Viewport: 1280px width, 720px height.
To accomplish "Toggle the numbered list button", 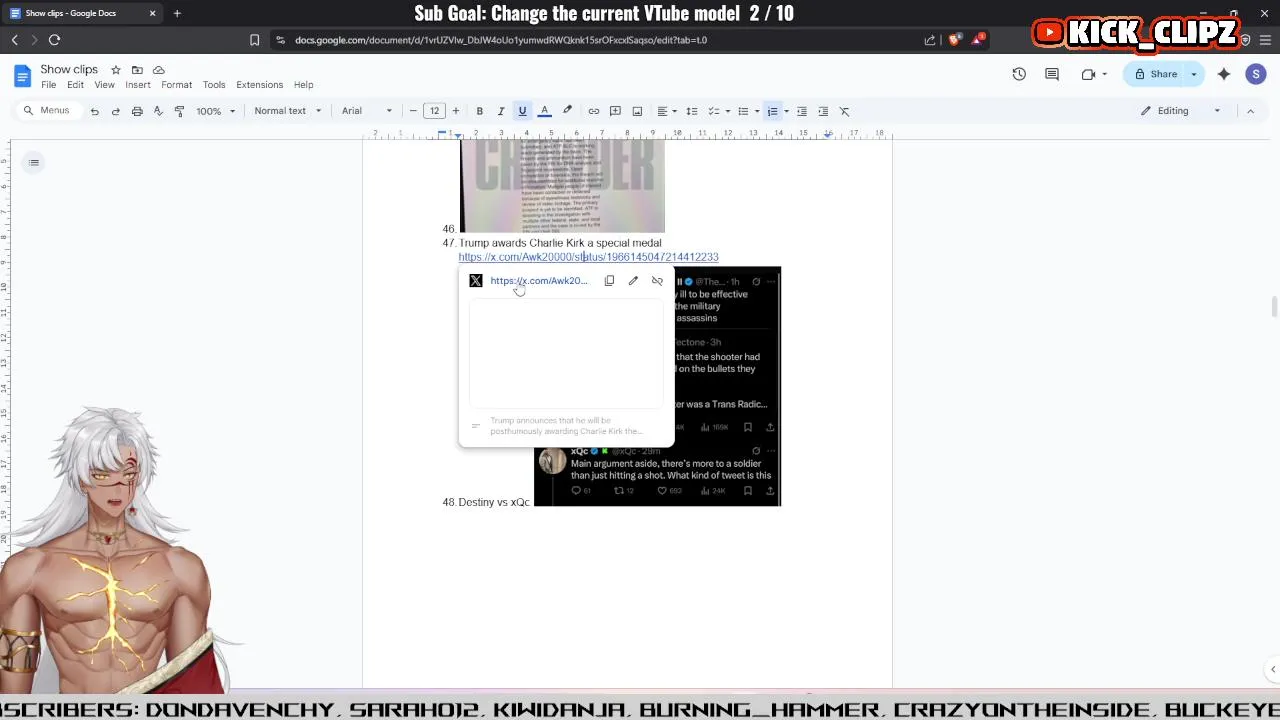I will pos(772,111).
